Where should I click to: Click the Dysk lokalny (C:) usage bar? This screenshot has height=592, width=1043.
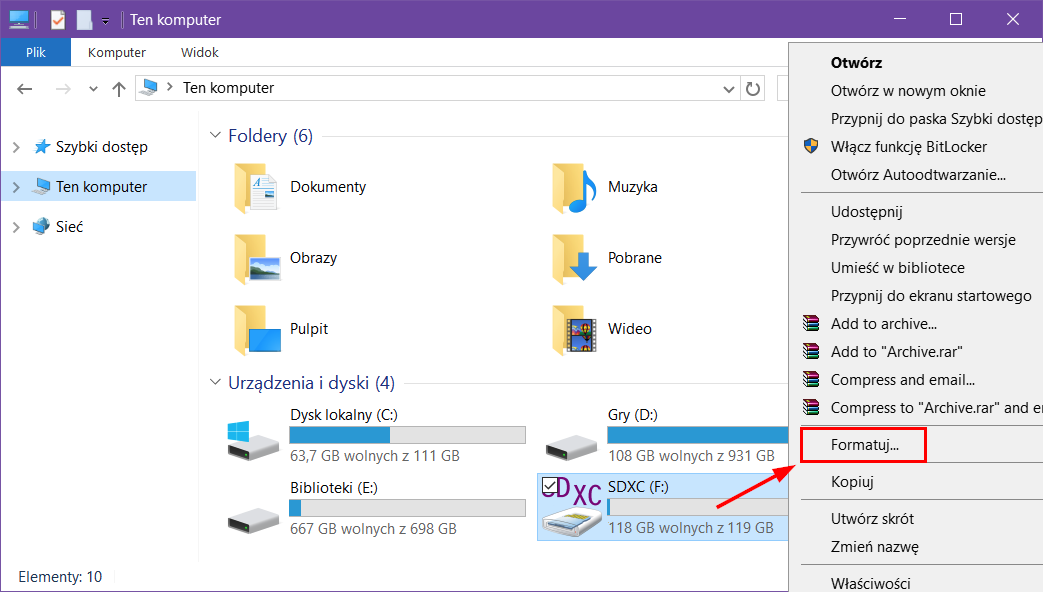coord(407,435)
